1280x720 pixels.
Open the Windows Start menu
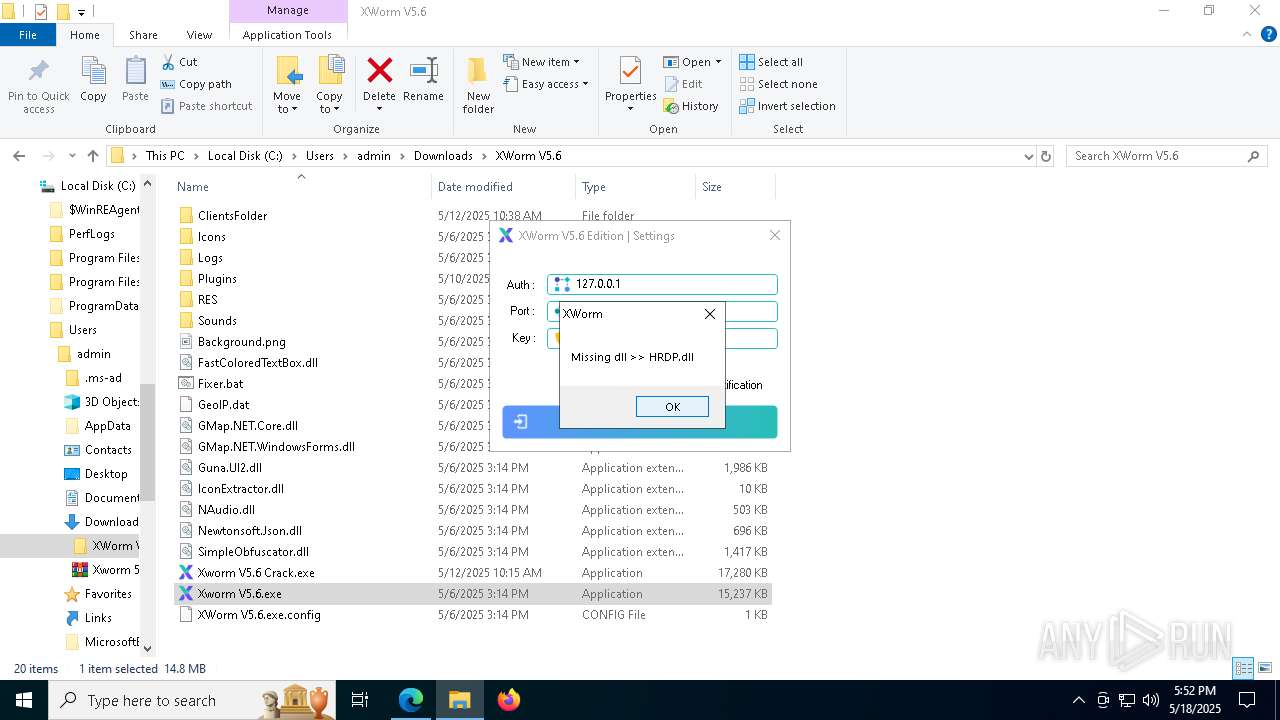tap(23, 700)
